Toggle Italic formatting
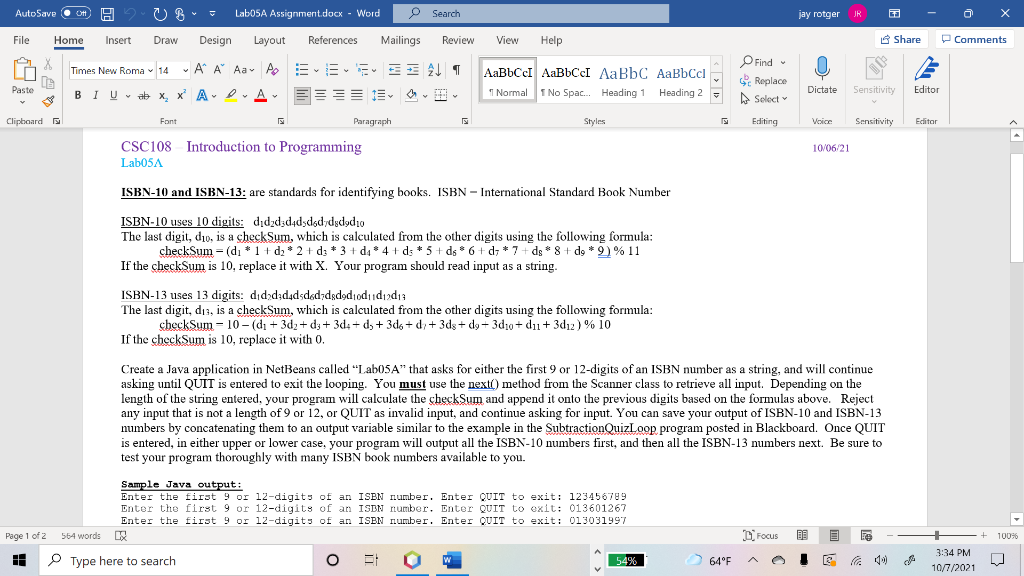 pos(95,95)
